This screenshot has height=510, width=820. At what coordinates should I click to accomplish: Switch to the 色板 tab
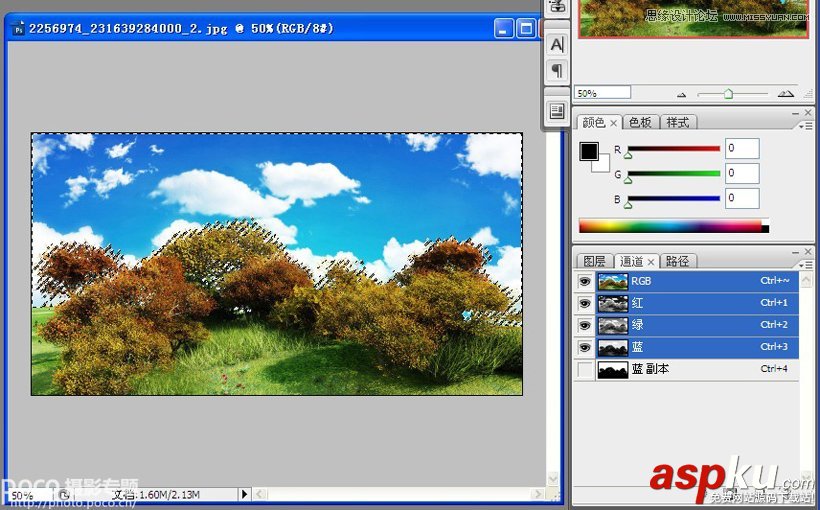click(640, 122)
